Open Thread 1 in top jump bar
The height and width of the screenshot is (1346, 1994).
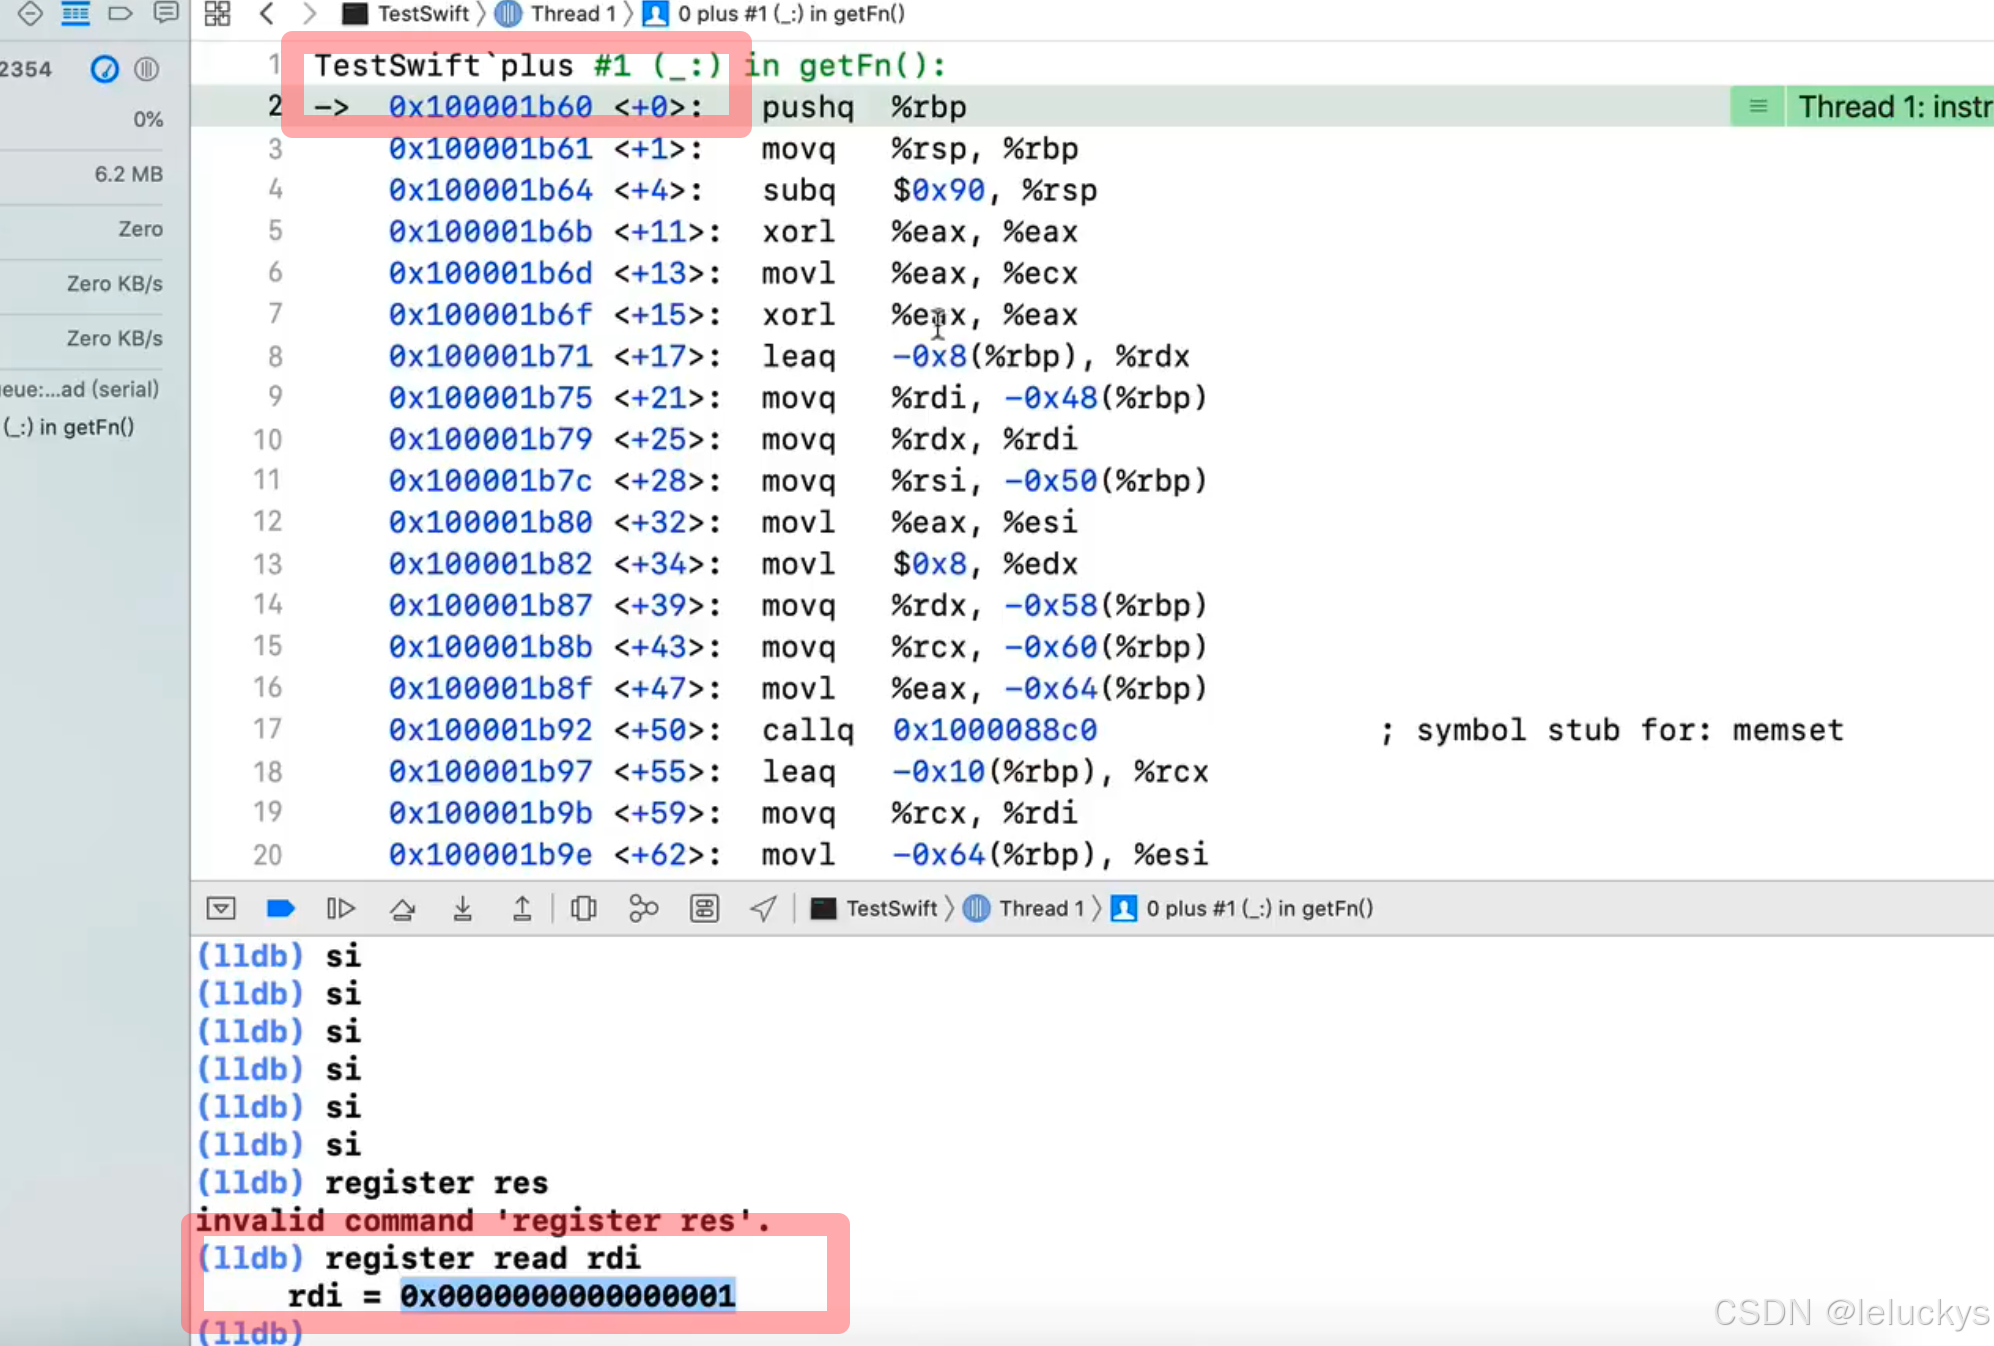(x=571, y=14)
